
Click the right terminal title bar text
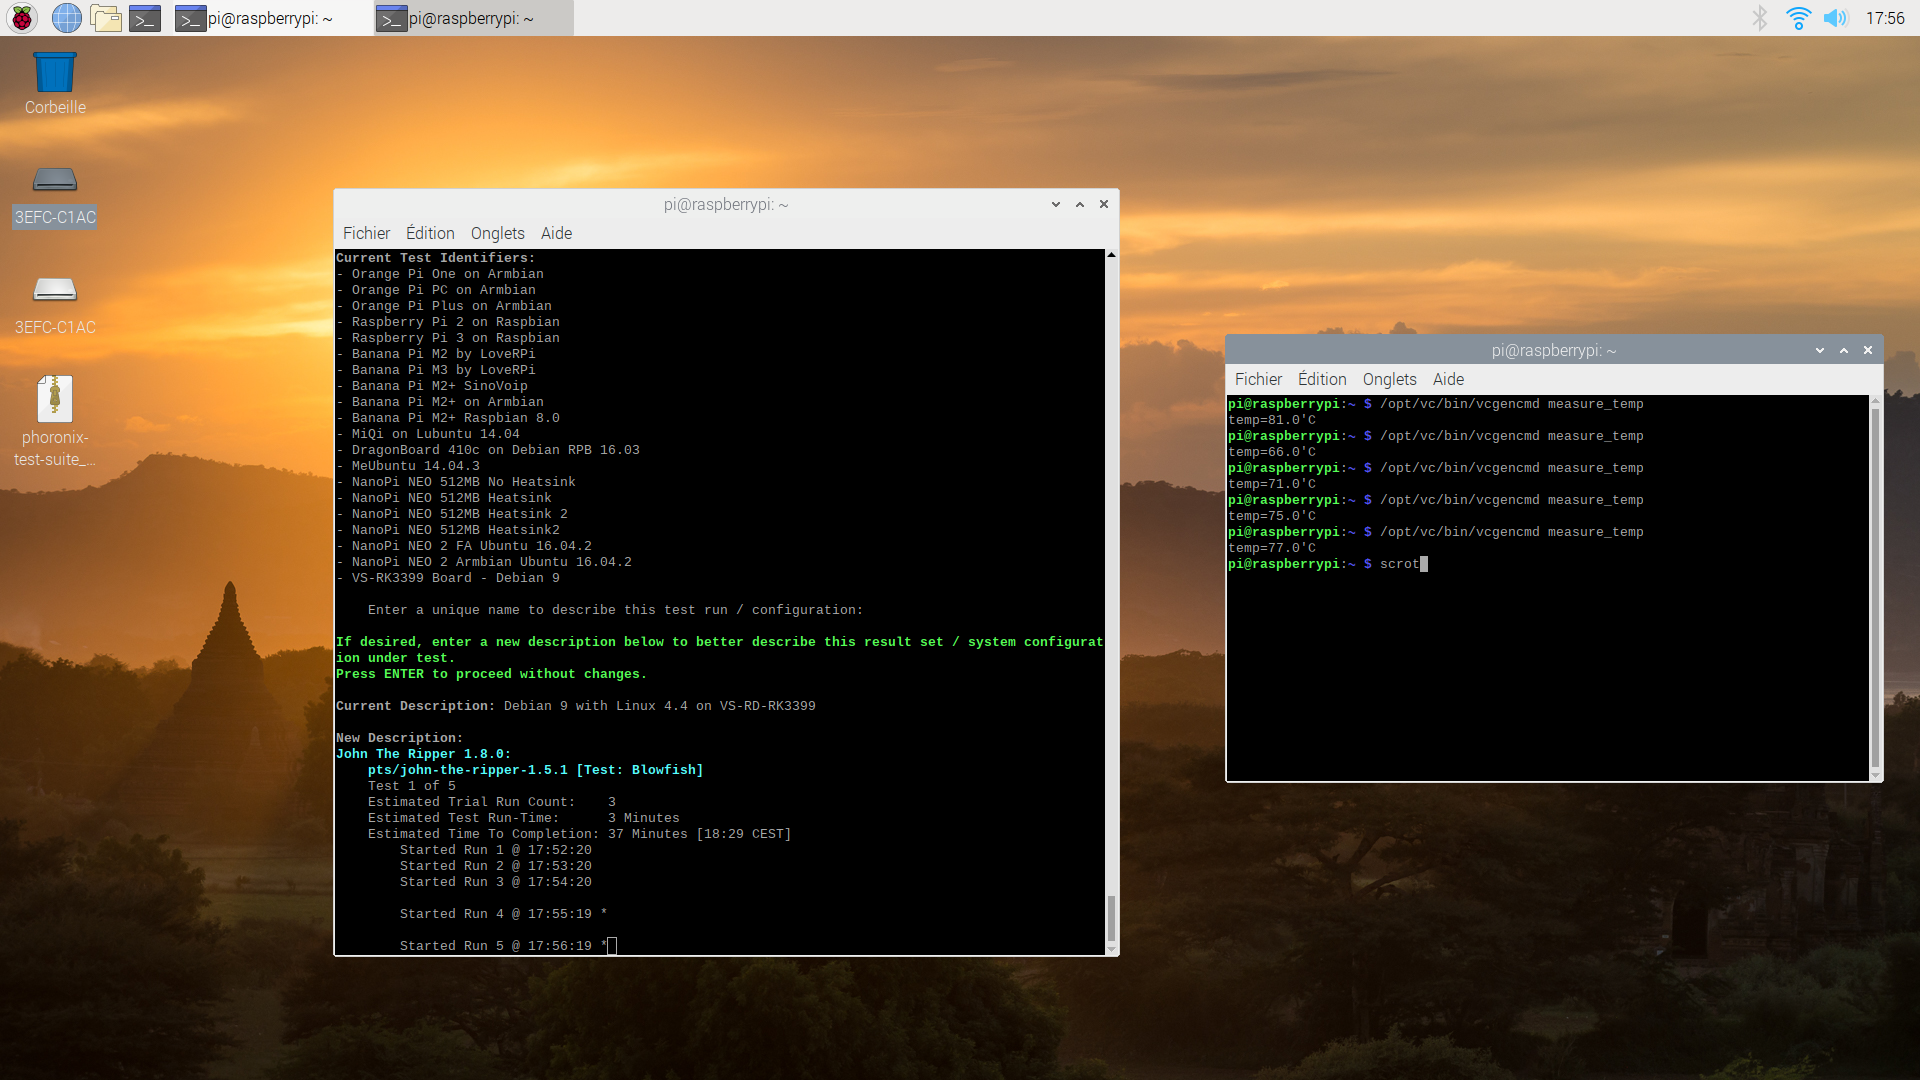click(1554, 350)
